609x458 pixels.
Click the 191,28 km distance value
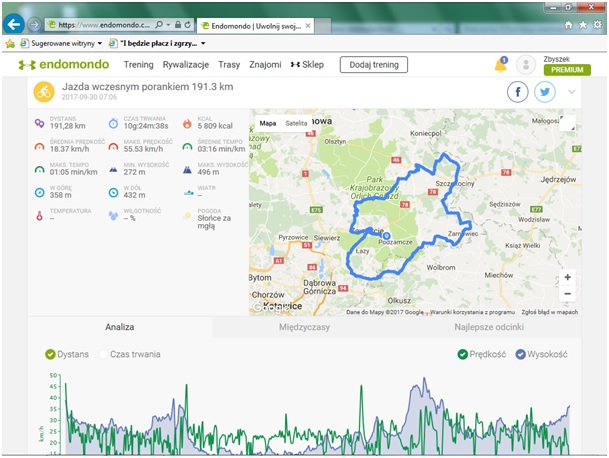click(68, 126)
